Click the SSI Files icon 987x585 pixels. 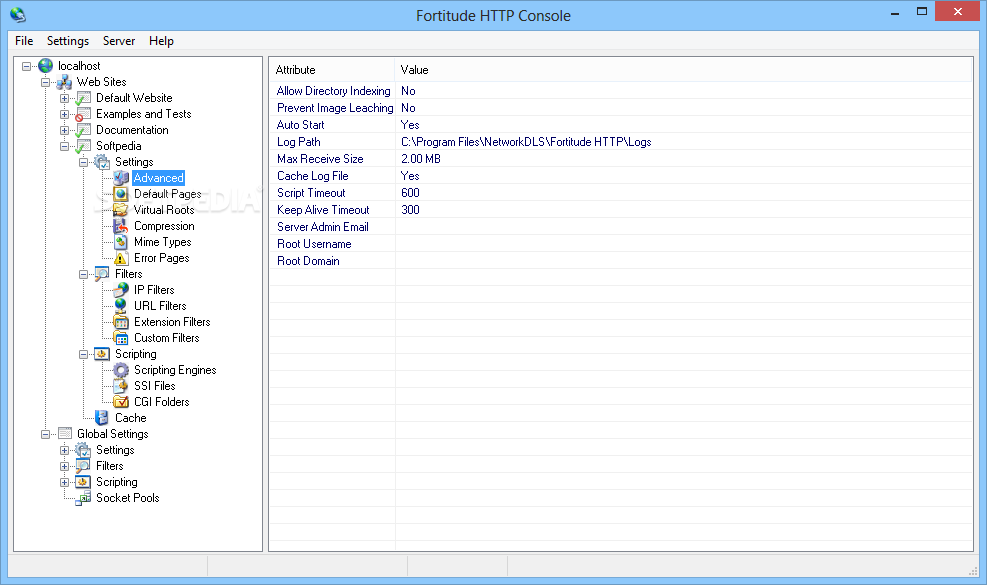[x=121, y=386]
